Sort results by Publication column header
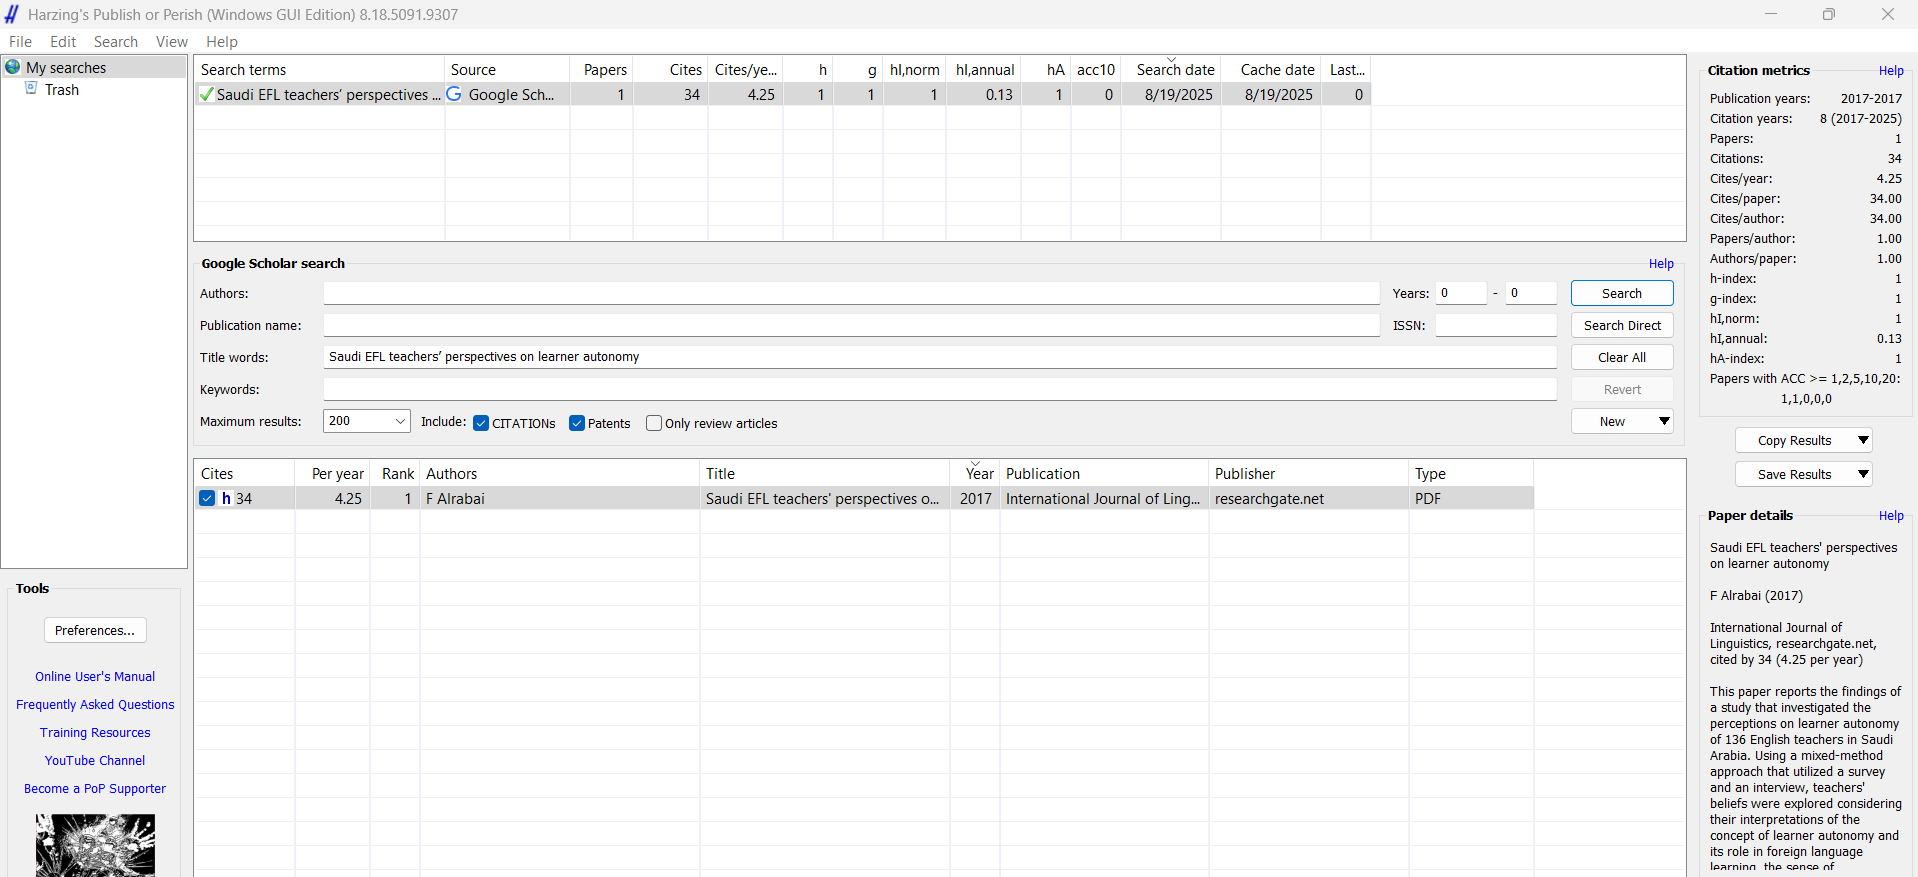The width and height of the screenshot is (1918, 877). pos(1105,473)
